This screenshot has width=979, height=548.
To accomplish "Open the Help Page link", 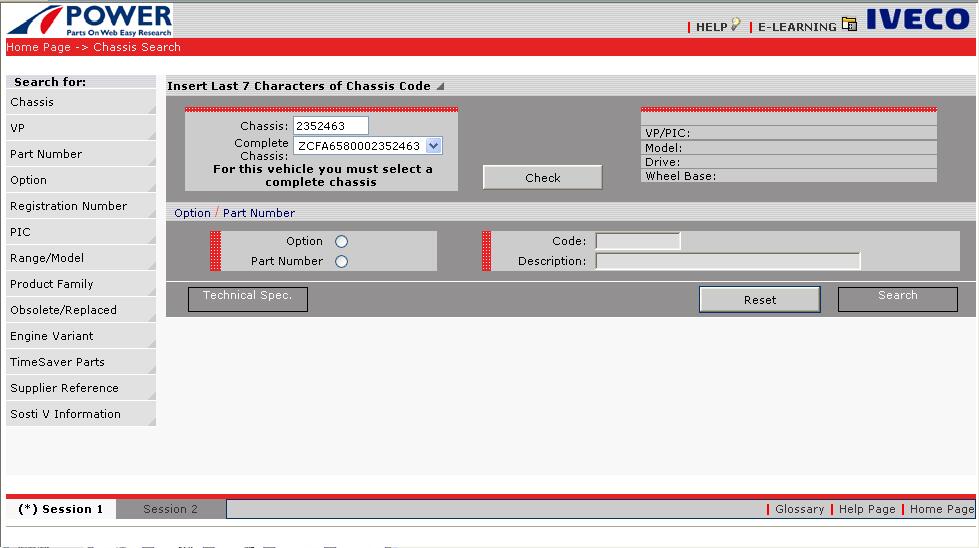I will [x=867, y=509].
